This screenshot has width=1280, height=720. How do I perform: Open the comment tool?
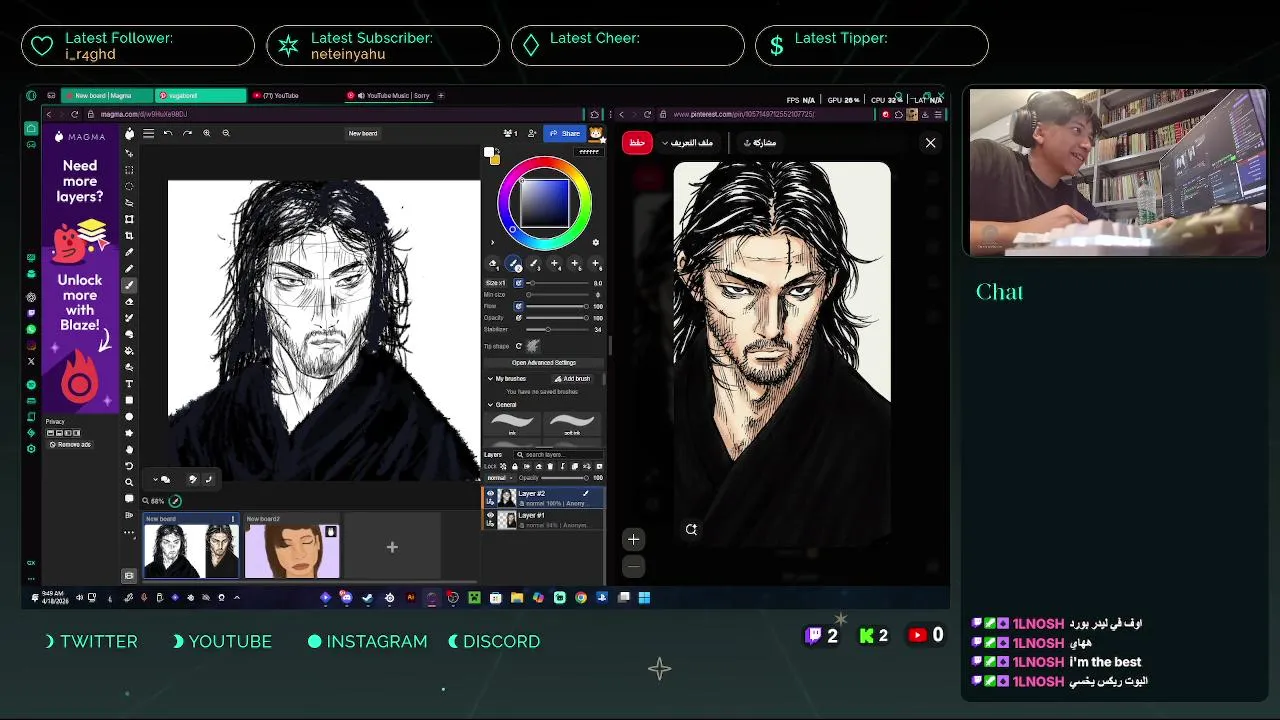pyautogui.click(x=129, y=498)
